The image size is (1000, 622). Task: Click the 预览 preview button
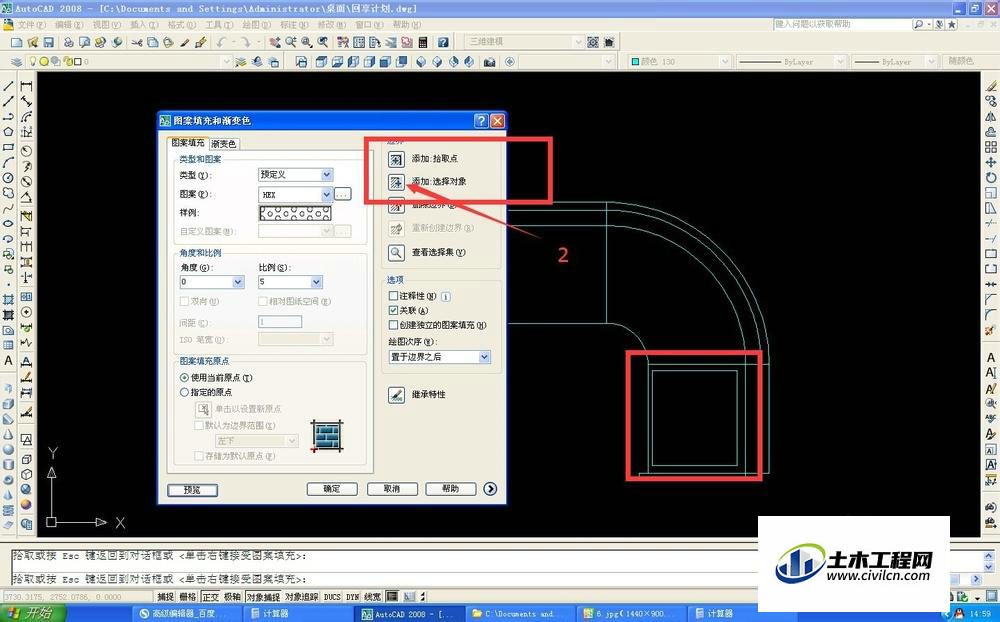pos(193,490)
